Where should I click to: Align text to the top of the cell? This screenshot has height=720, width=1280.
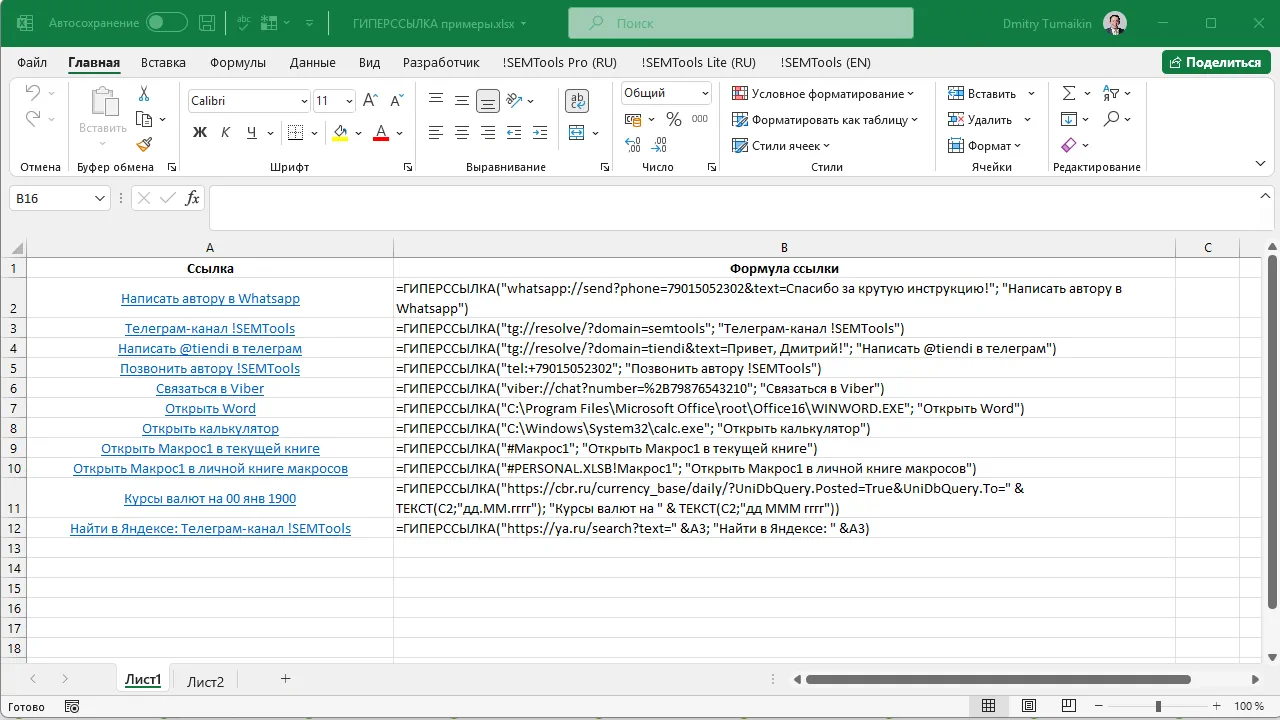point(436,100)
